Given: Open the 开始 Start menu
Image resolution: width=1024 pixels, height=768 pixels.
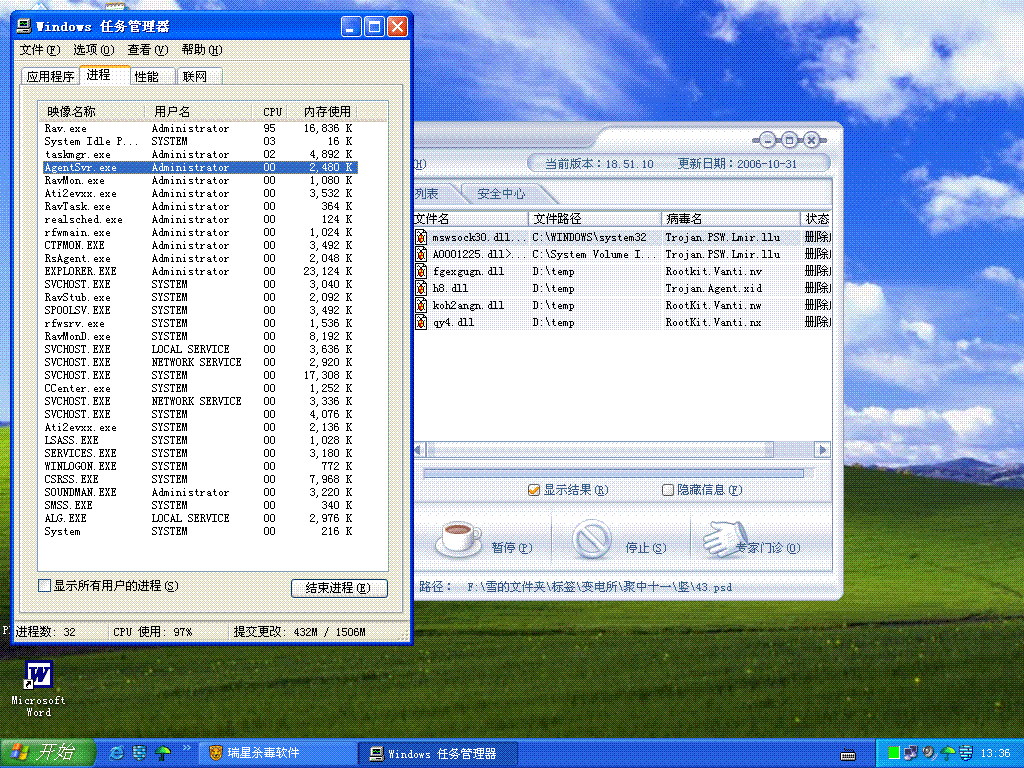Looking at the screenshot, I should pos(47,752).
